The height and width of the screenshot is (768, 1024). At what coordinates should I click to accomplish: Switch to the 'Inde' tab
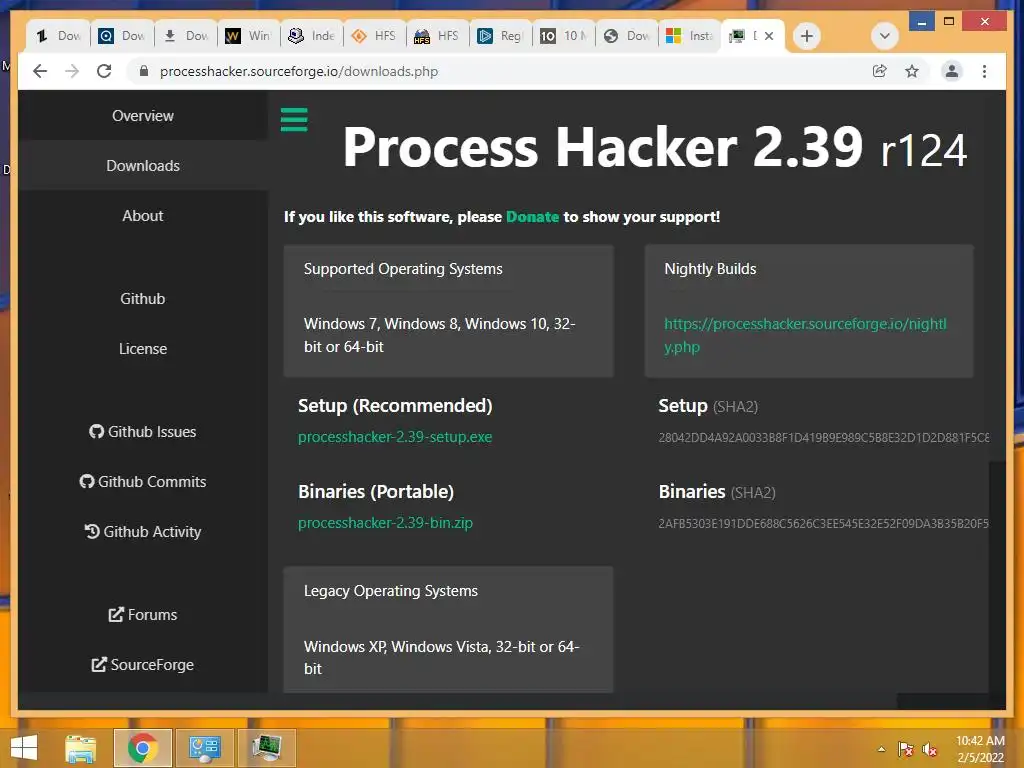(312, 36)
